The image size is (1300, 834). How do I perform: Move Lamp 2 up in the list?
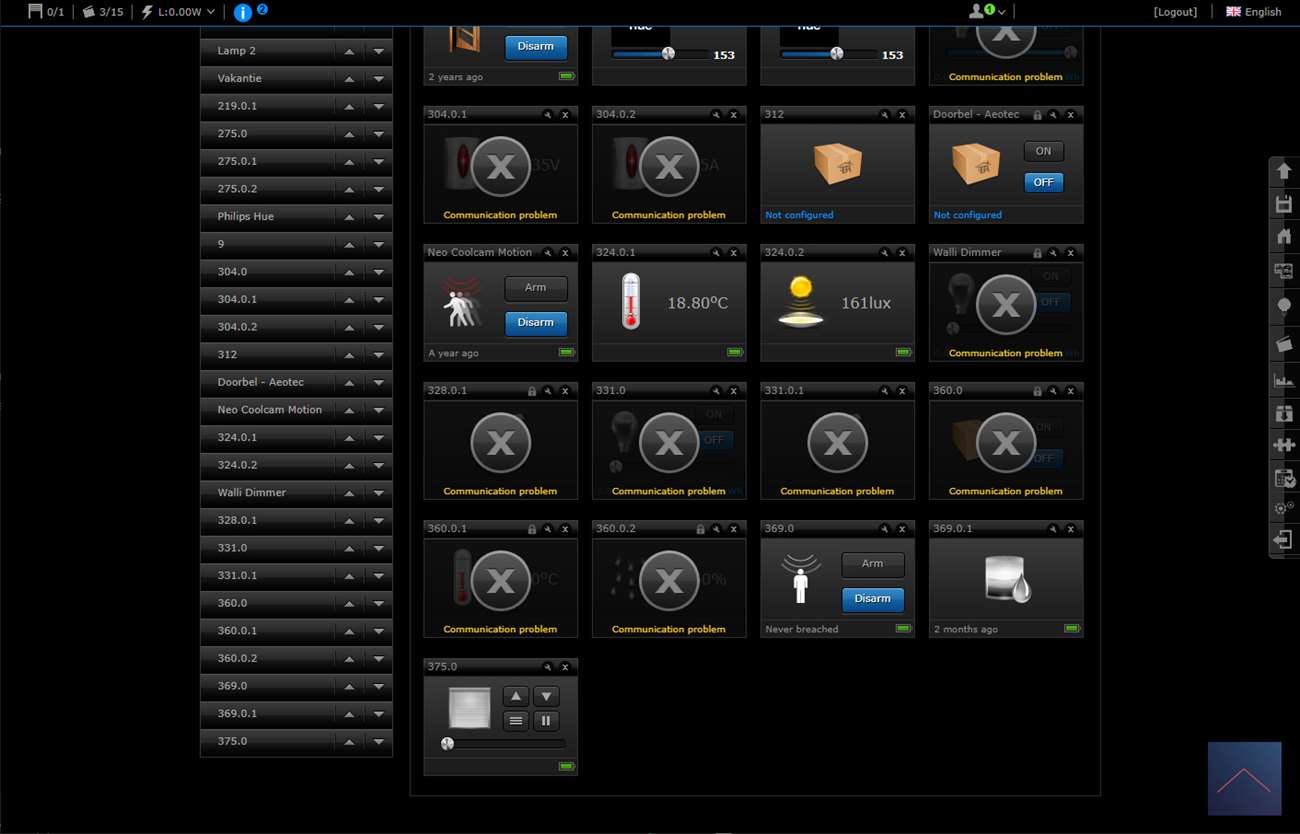click(349, 51)
